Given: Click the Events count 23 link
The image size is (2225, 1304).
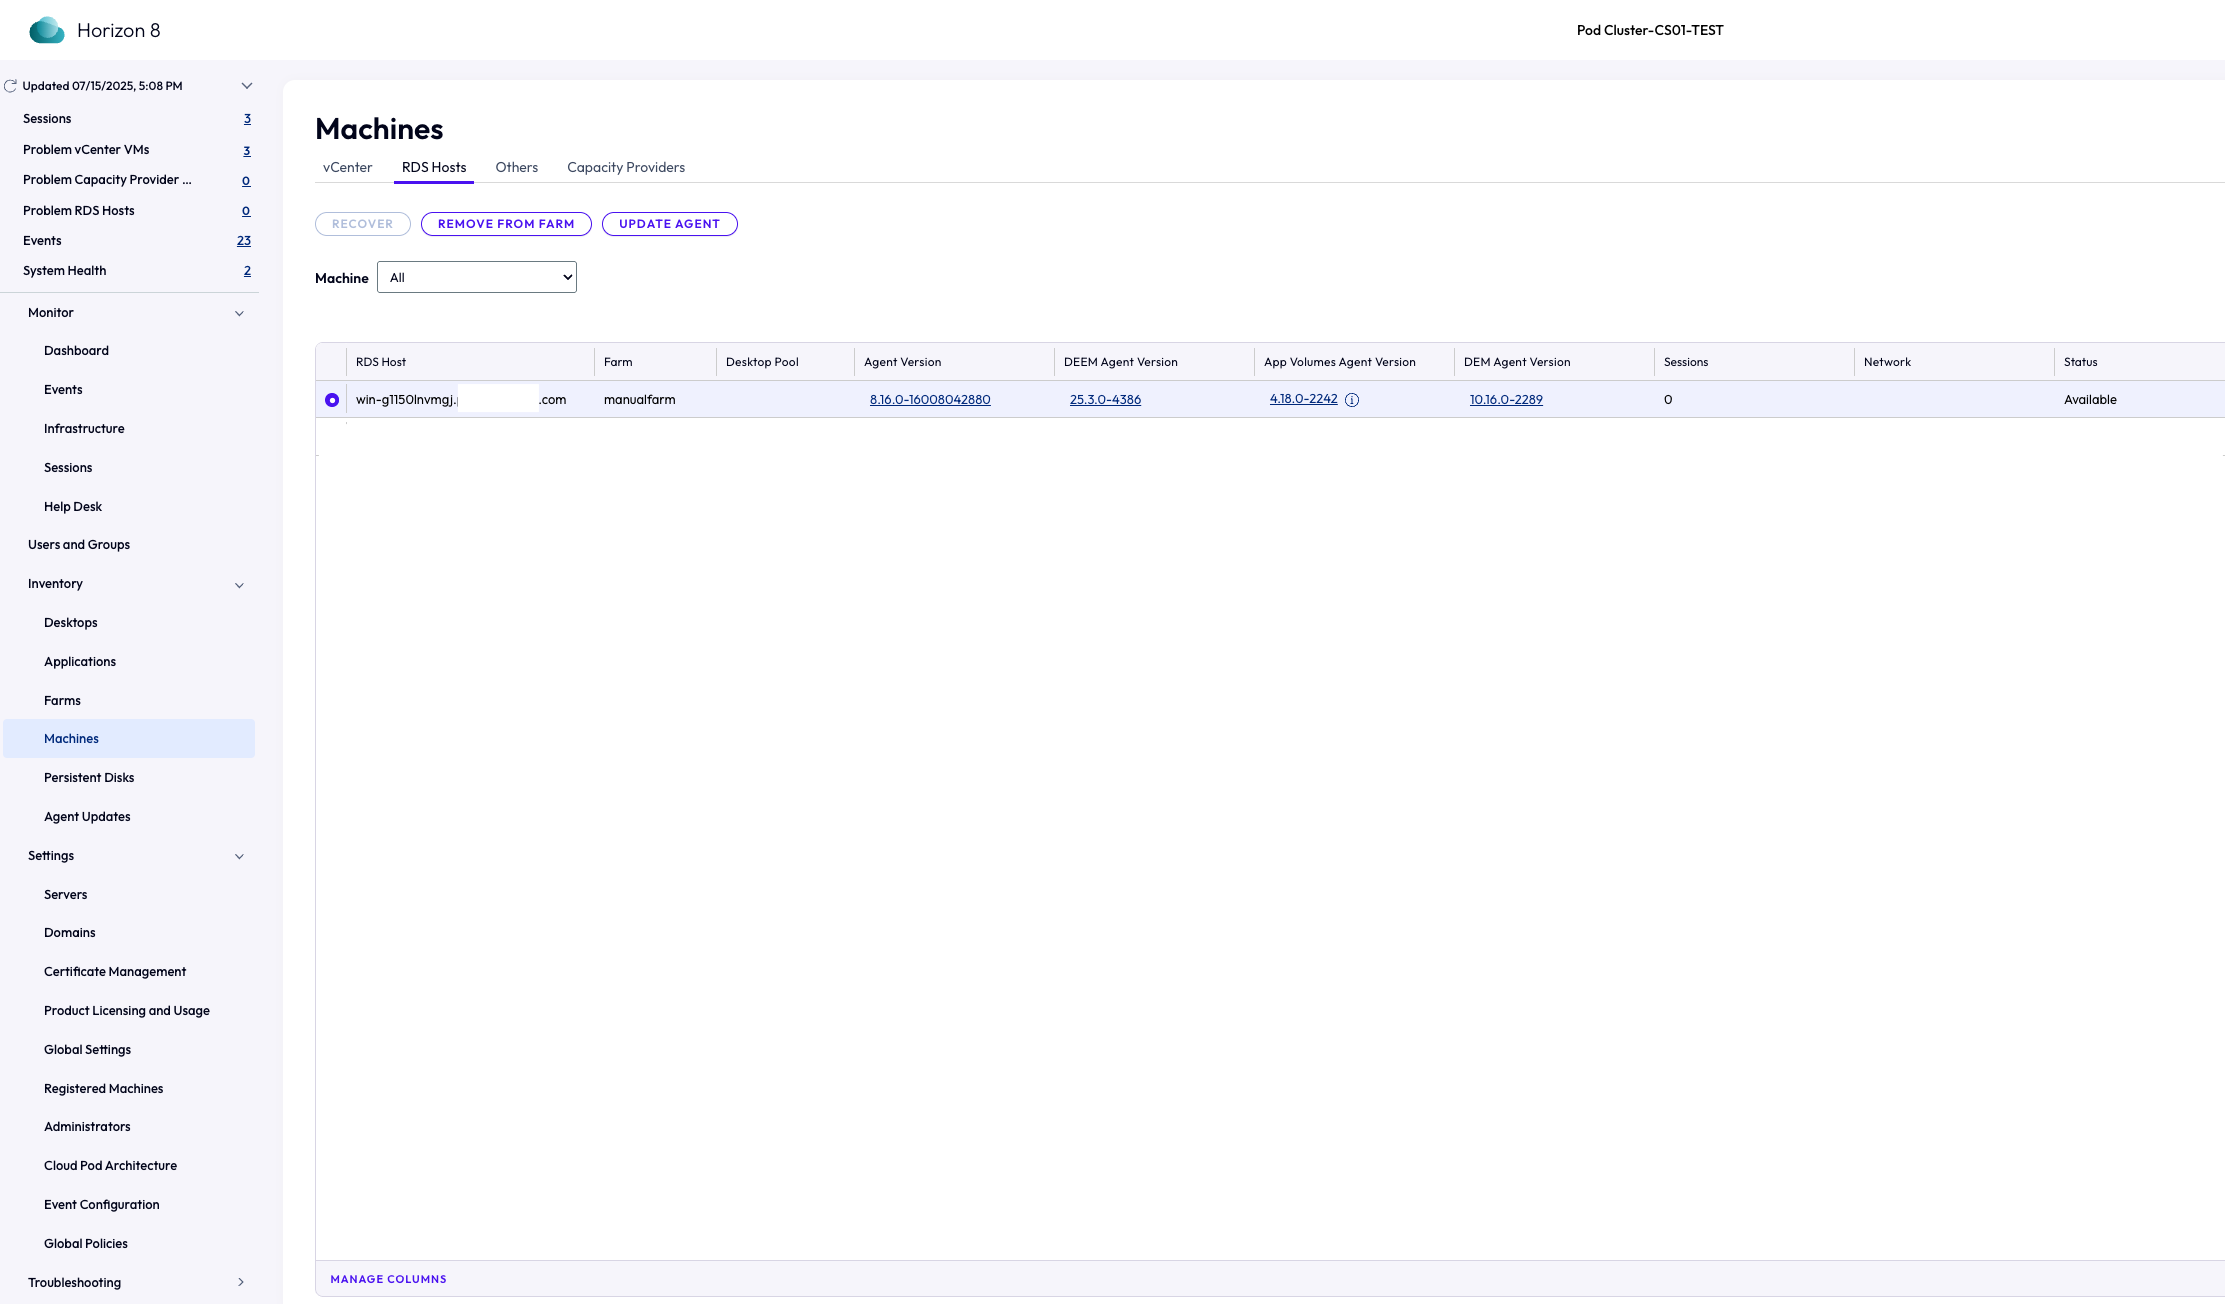Looking at the screenshot, I should [244, 241].
